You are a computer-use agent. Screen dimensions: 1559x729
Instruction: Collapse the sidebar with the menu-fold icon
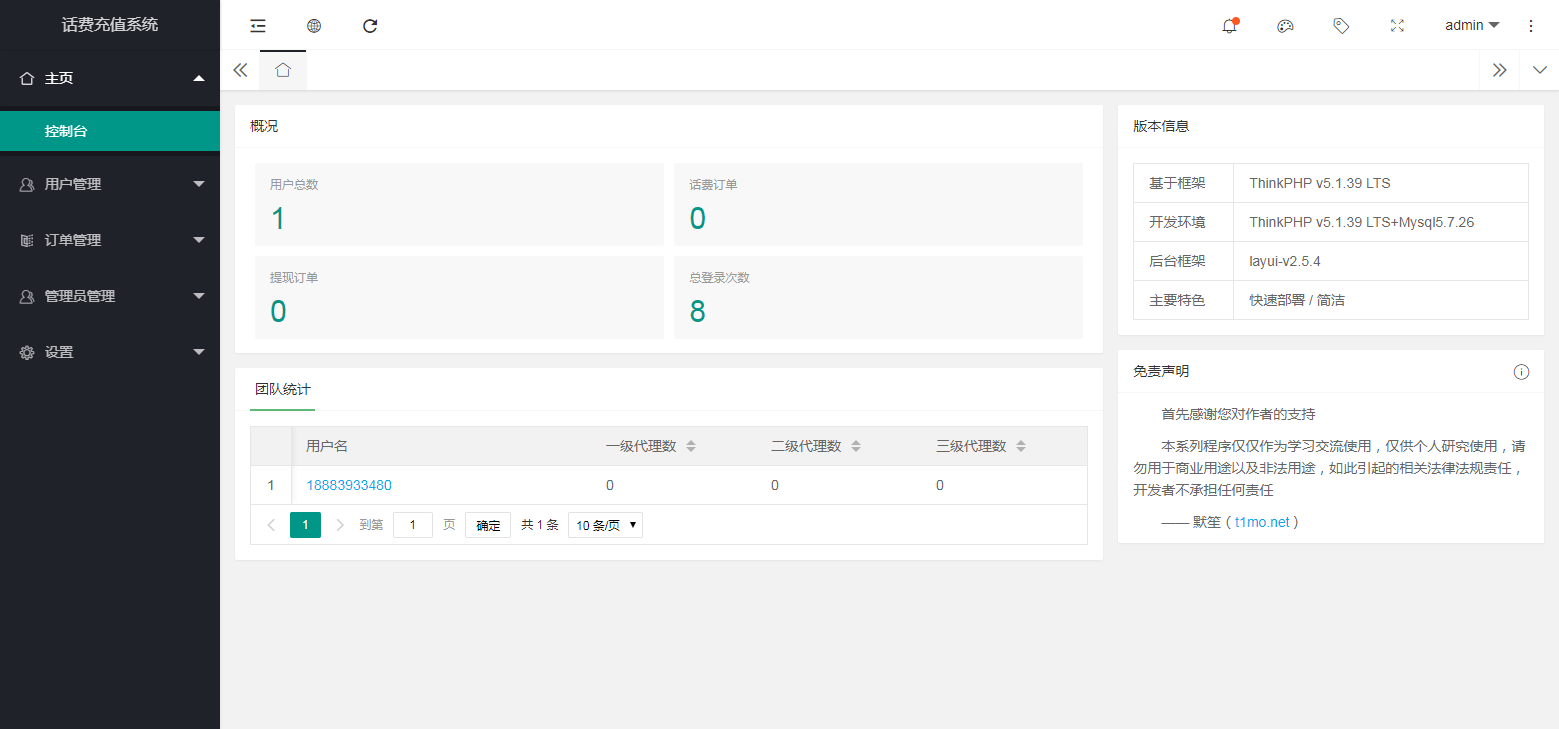pos(258,26)
